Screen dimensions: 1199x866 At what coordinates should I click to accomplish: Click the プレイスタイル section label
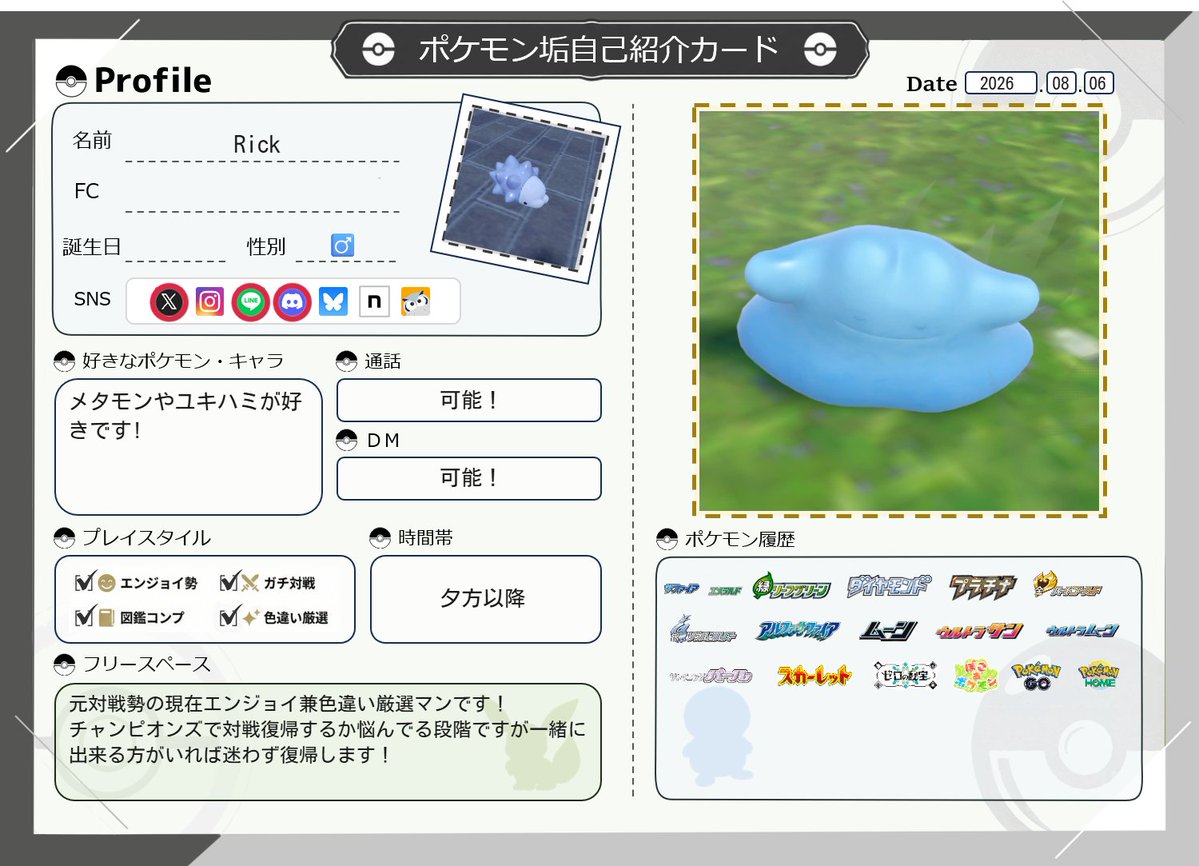coord(146,537)
